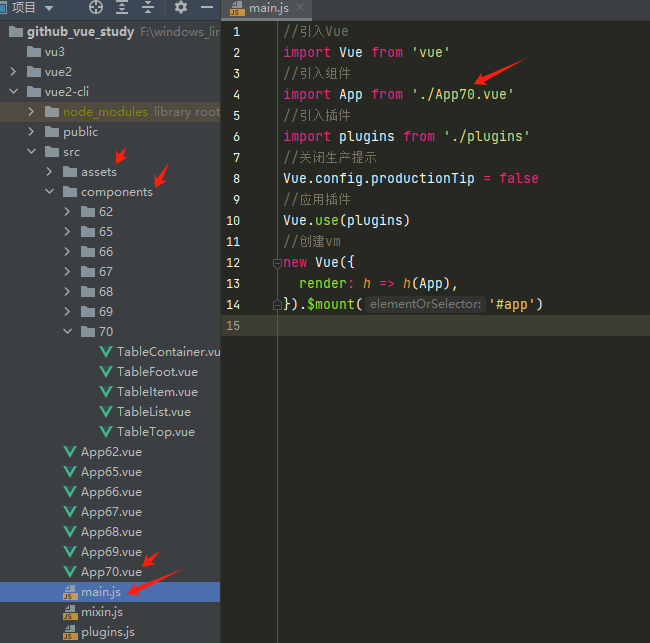Select the github_vue_study project root
This screenshot has height=643, width=650.
pyautogui.click(x=80, y=32)
